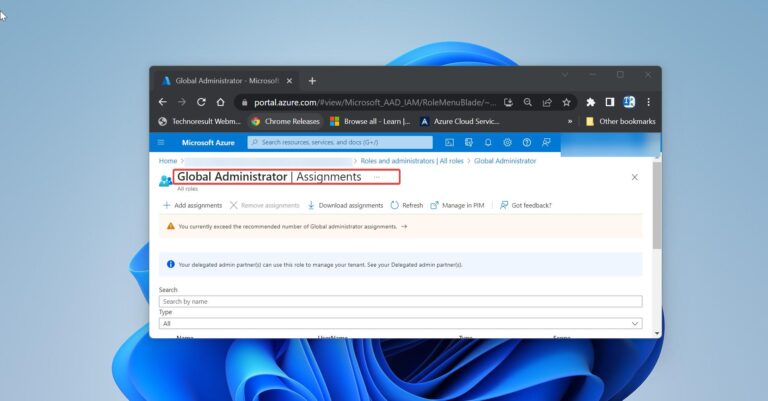Open the Extensions puzzle icon

tap(591, 102)
